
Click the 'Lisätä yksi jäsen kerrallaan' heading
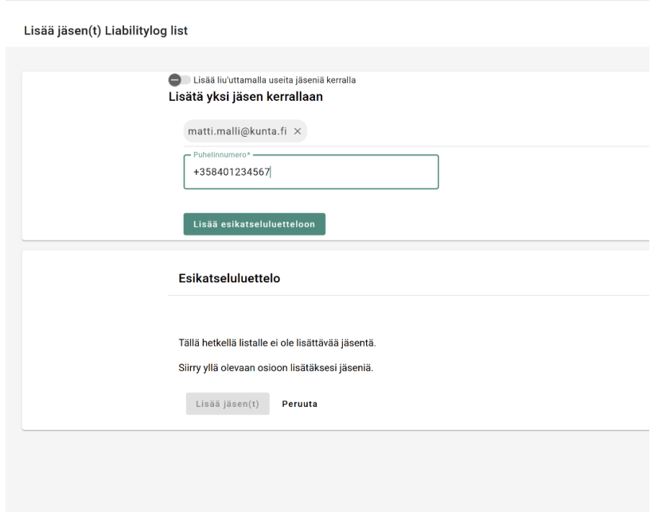[x=245, y=97]
